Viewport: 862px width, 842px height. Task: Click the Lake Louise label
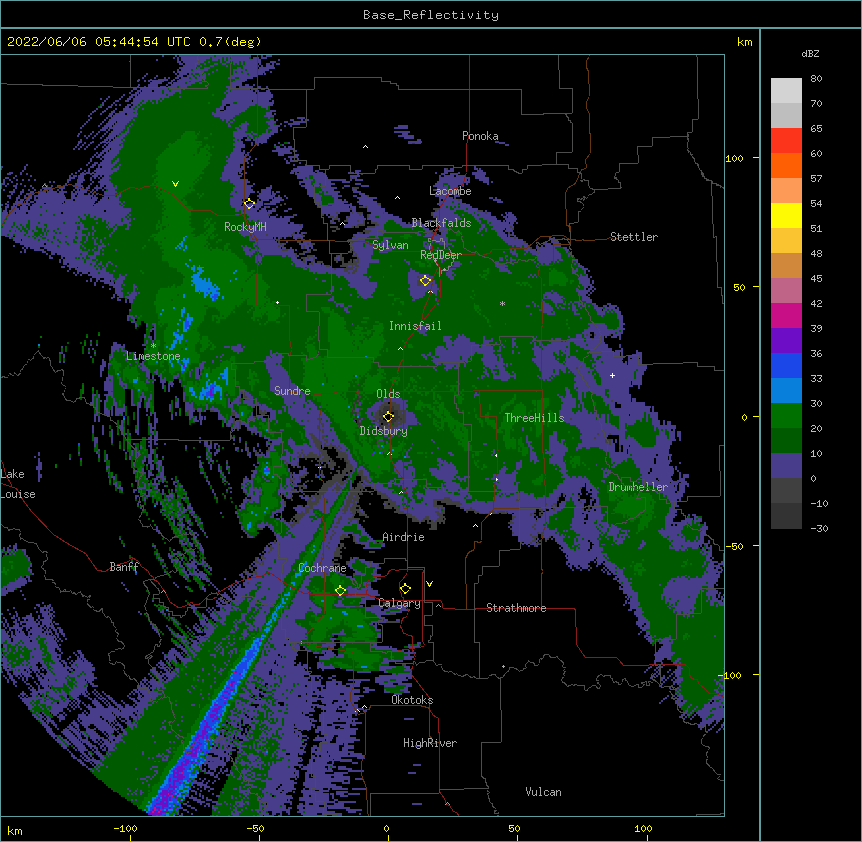(x=18, y=484)
